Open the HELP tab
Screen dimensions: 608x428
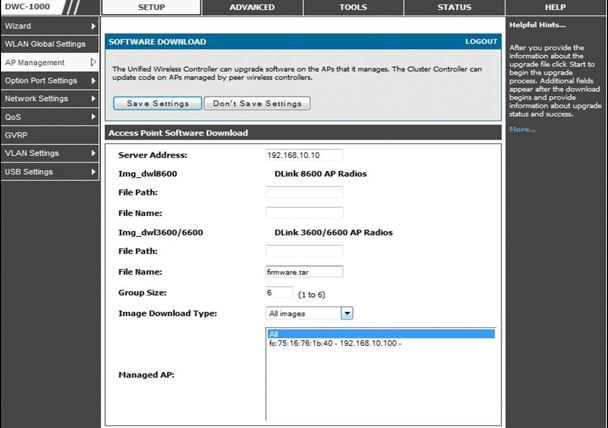coord(555,7)
